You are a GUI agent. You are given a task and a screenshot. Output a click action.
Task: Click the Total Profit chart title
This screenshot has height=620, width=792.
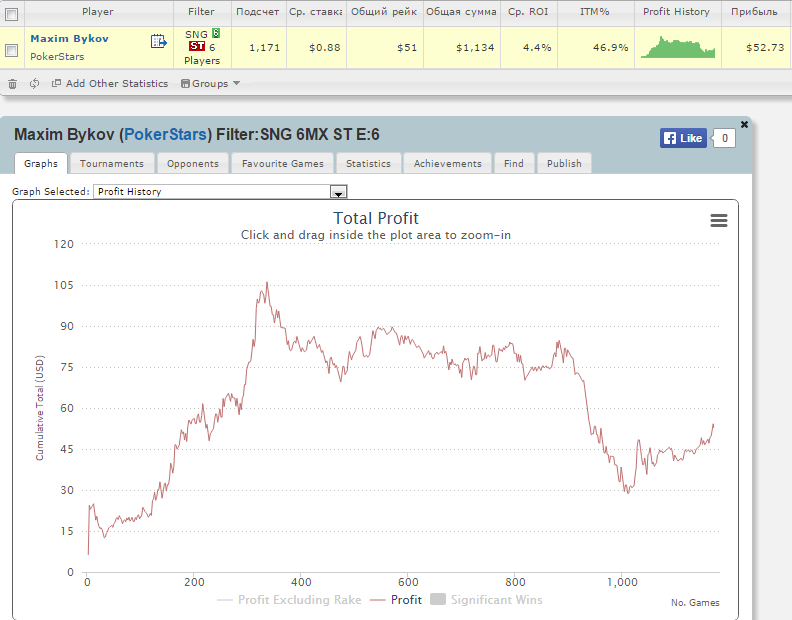[376, 218]
